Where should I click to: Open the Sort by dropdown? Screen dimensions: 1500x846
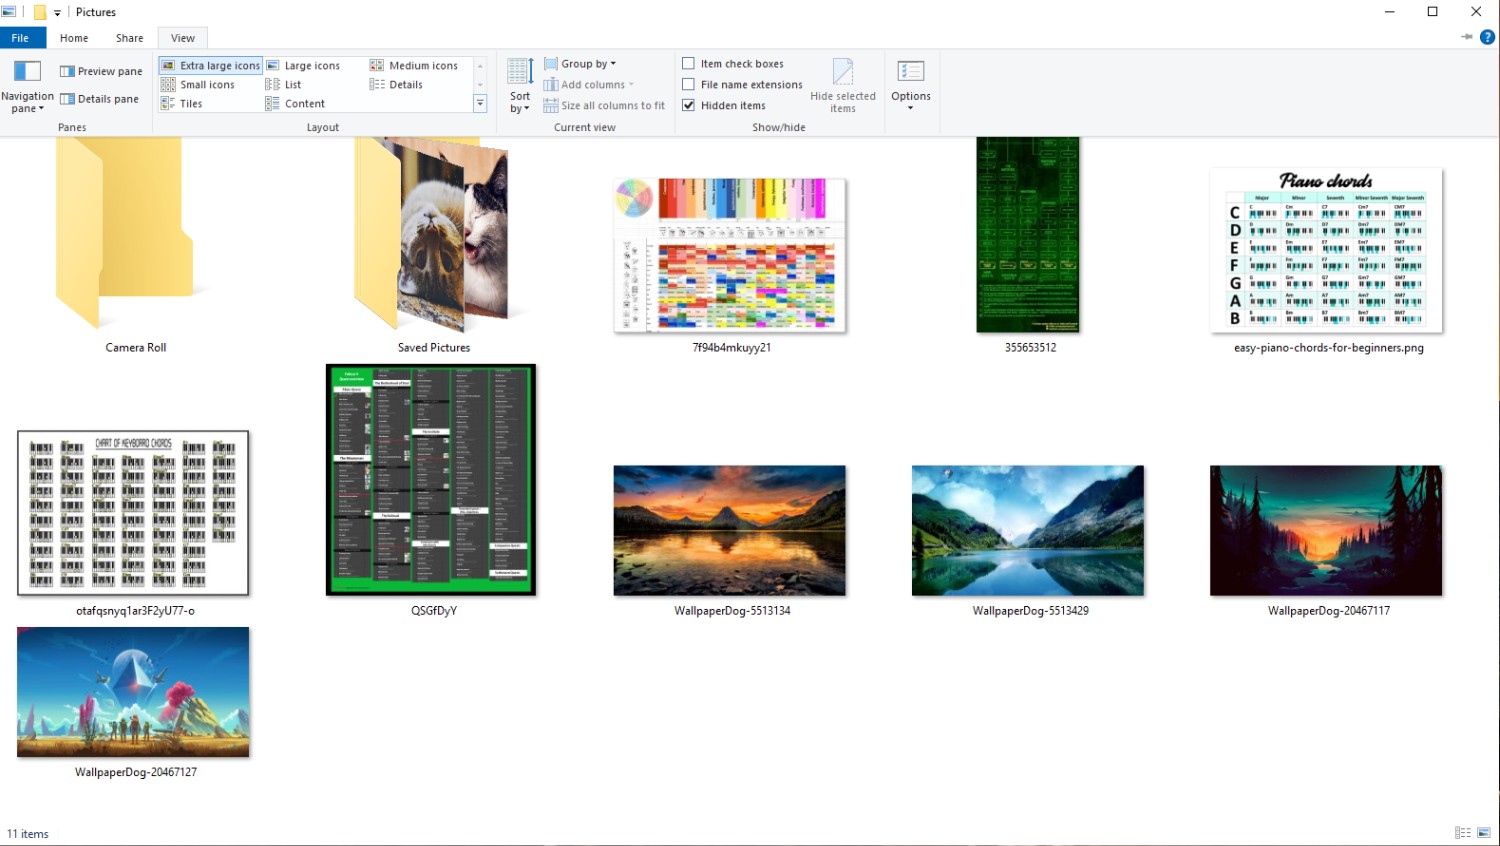click(520, 87)
